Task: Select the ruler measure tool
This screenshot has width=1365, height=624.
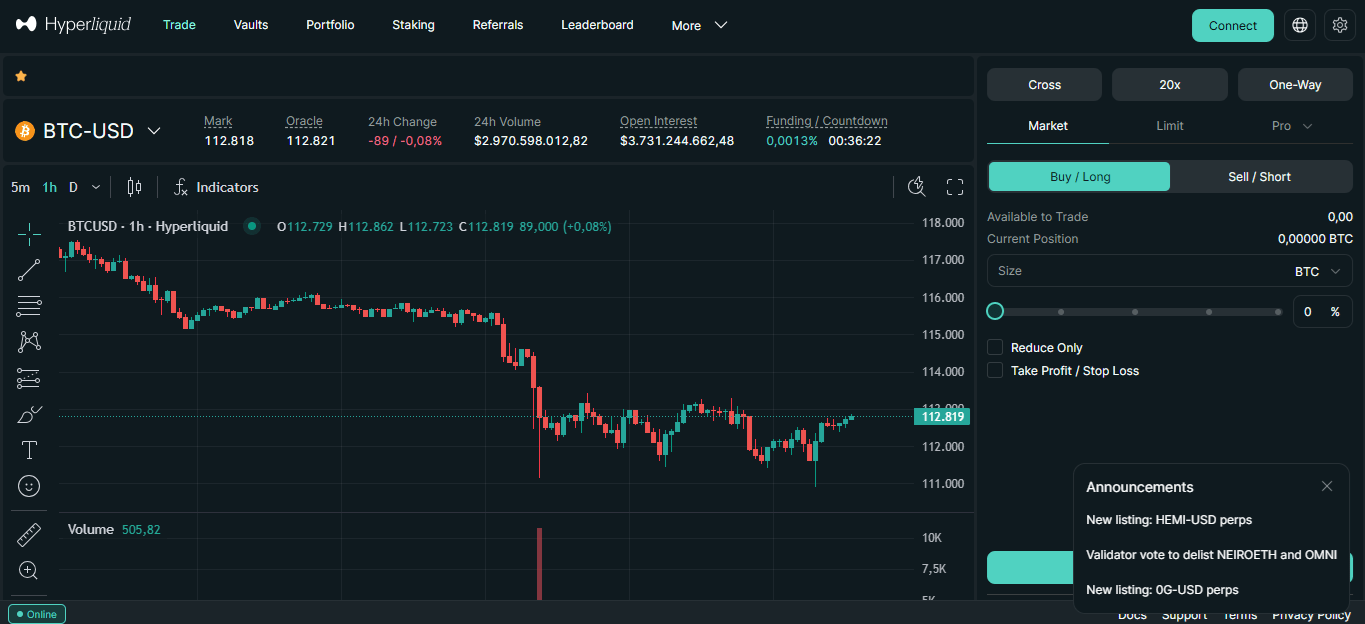Action: [x=29, y=535]
